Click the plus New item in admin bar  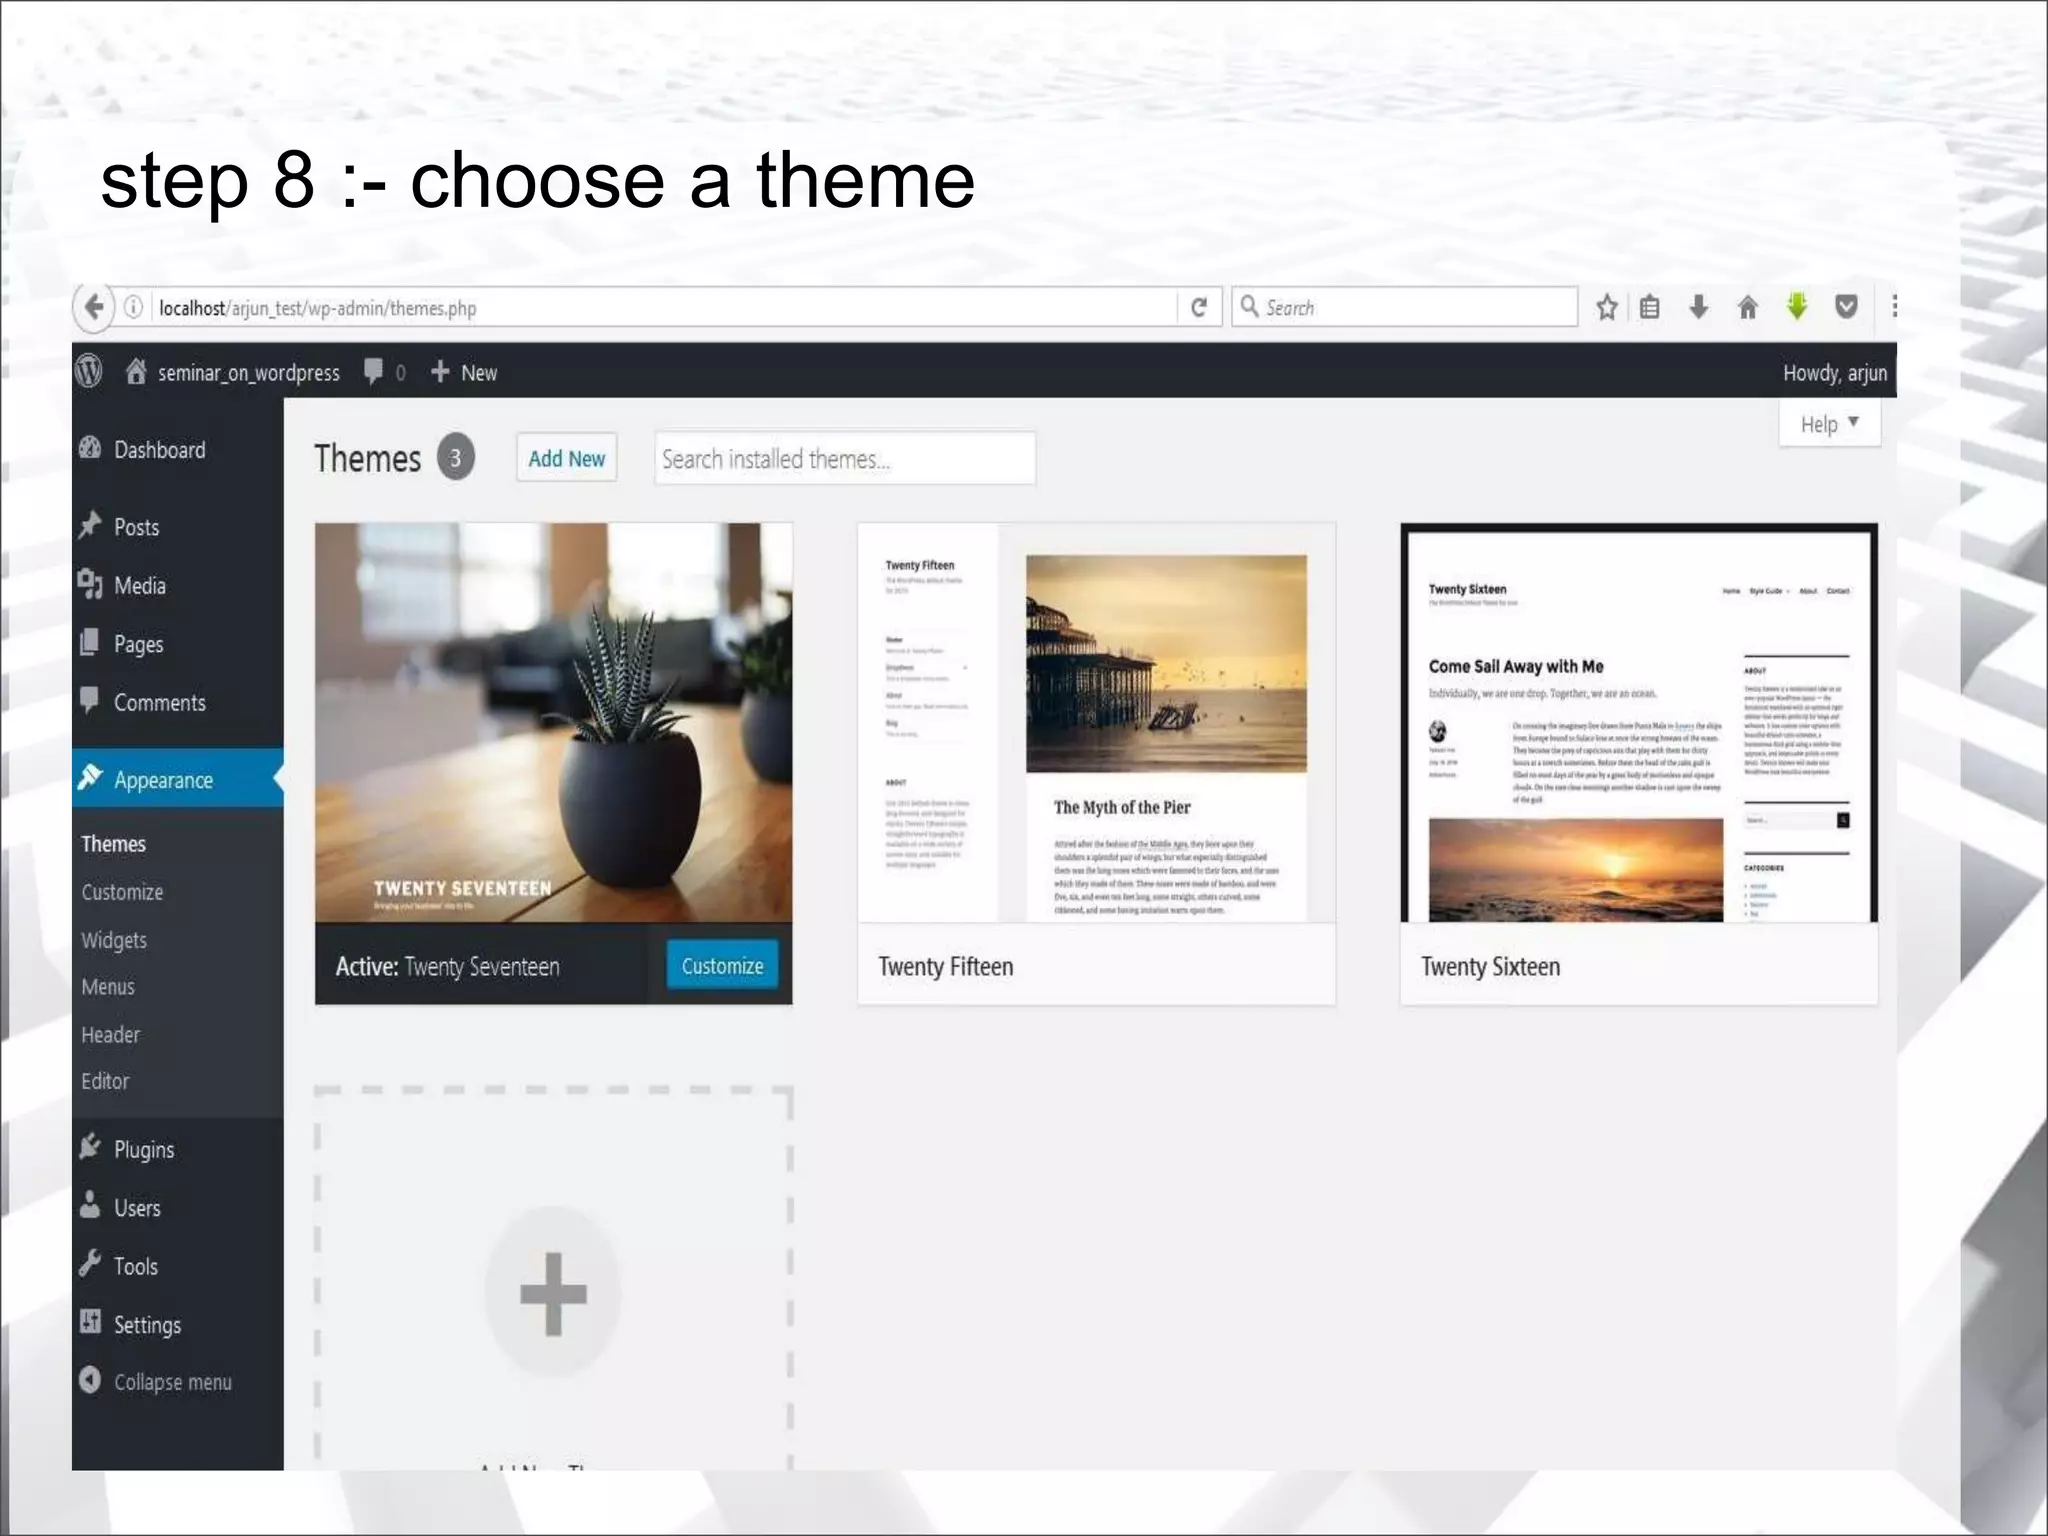(x=464, y=372)
